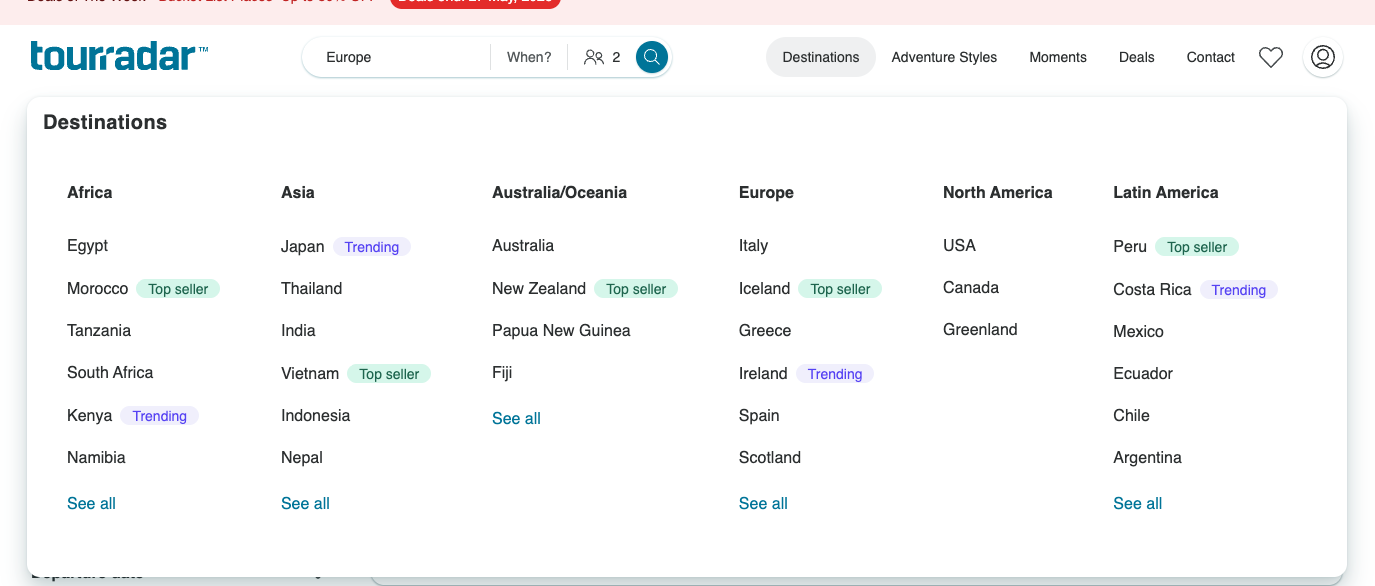Choose Ireland destination
Viewport: 1375px width, 586px height.
[763, 373]
